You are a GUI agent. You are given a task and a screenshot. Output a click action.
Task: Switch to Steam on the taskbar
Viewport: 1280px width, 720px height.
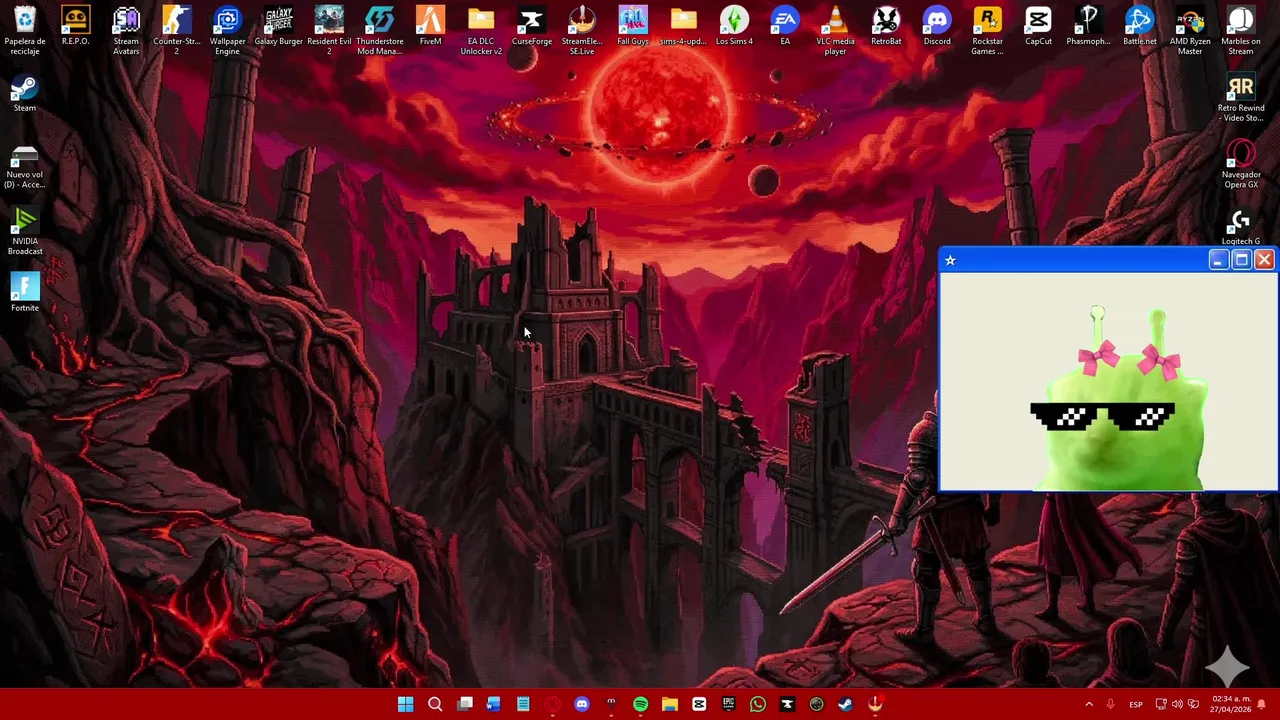point(846,705)
